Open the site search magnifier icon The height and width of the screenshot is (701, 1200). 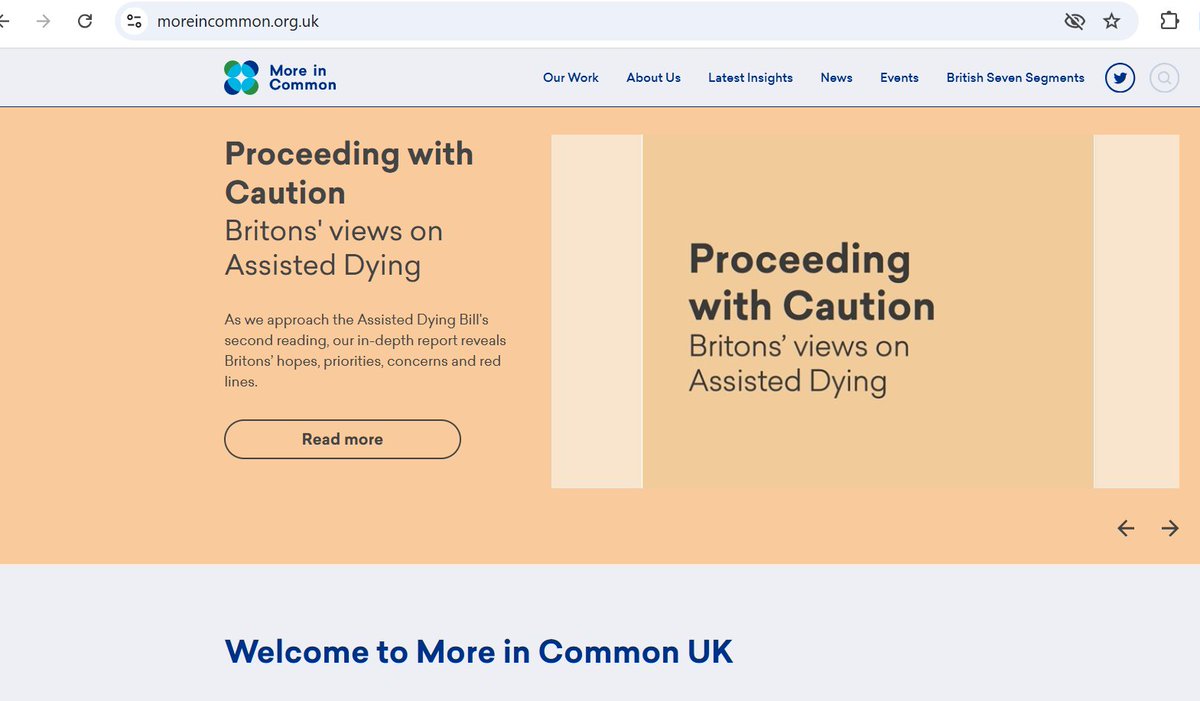pos(1164,78)
